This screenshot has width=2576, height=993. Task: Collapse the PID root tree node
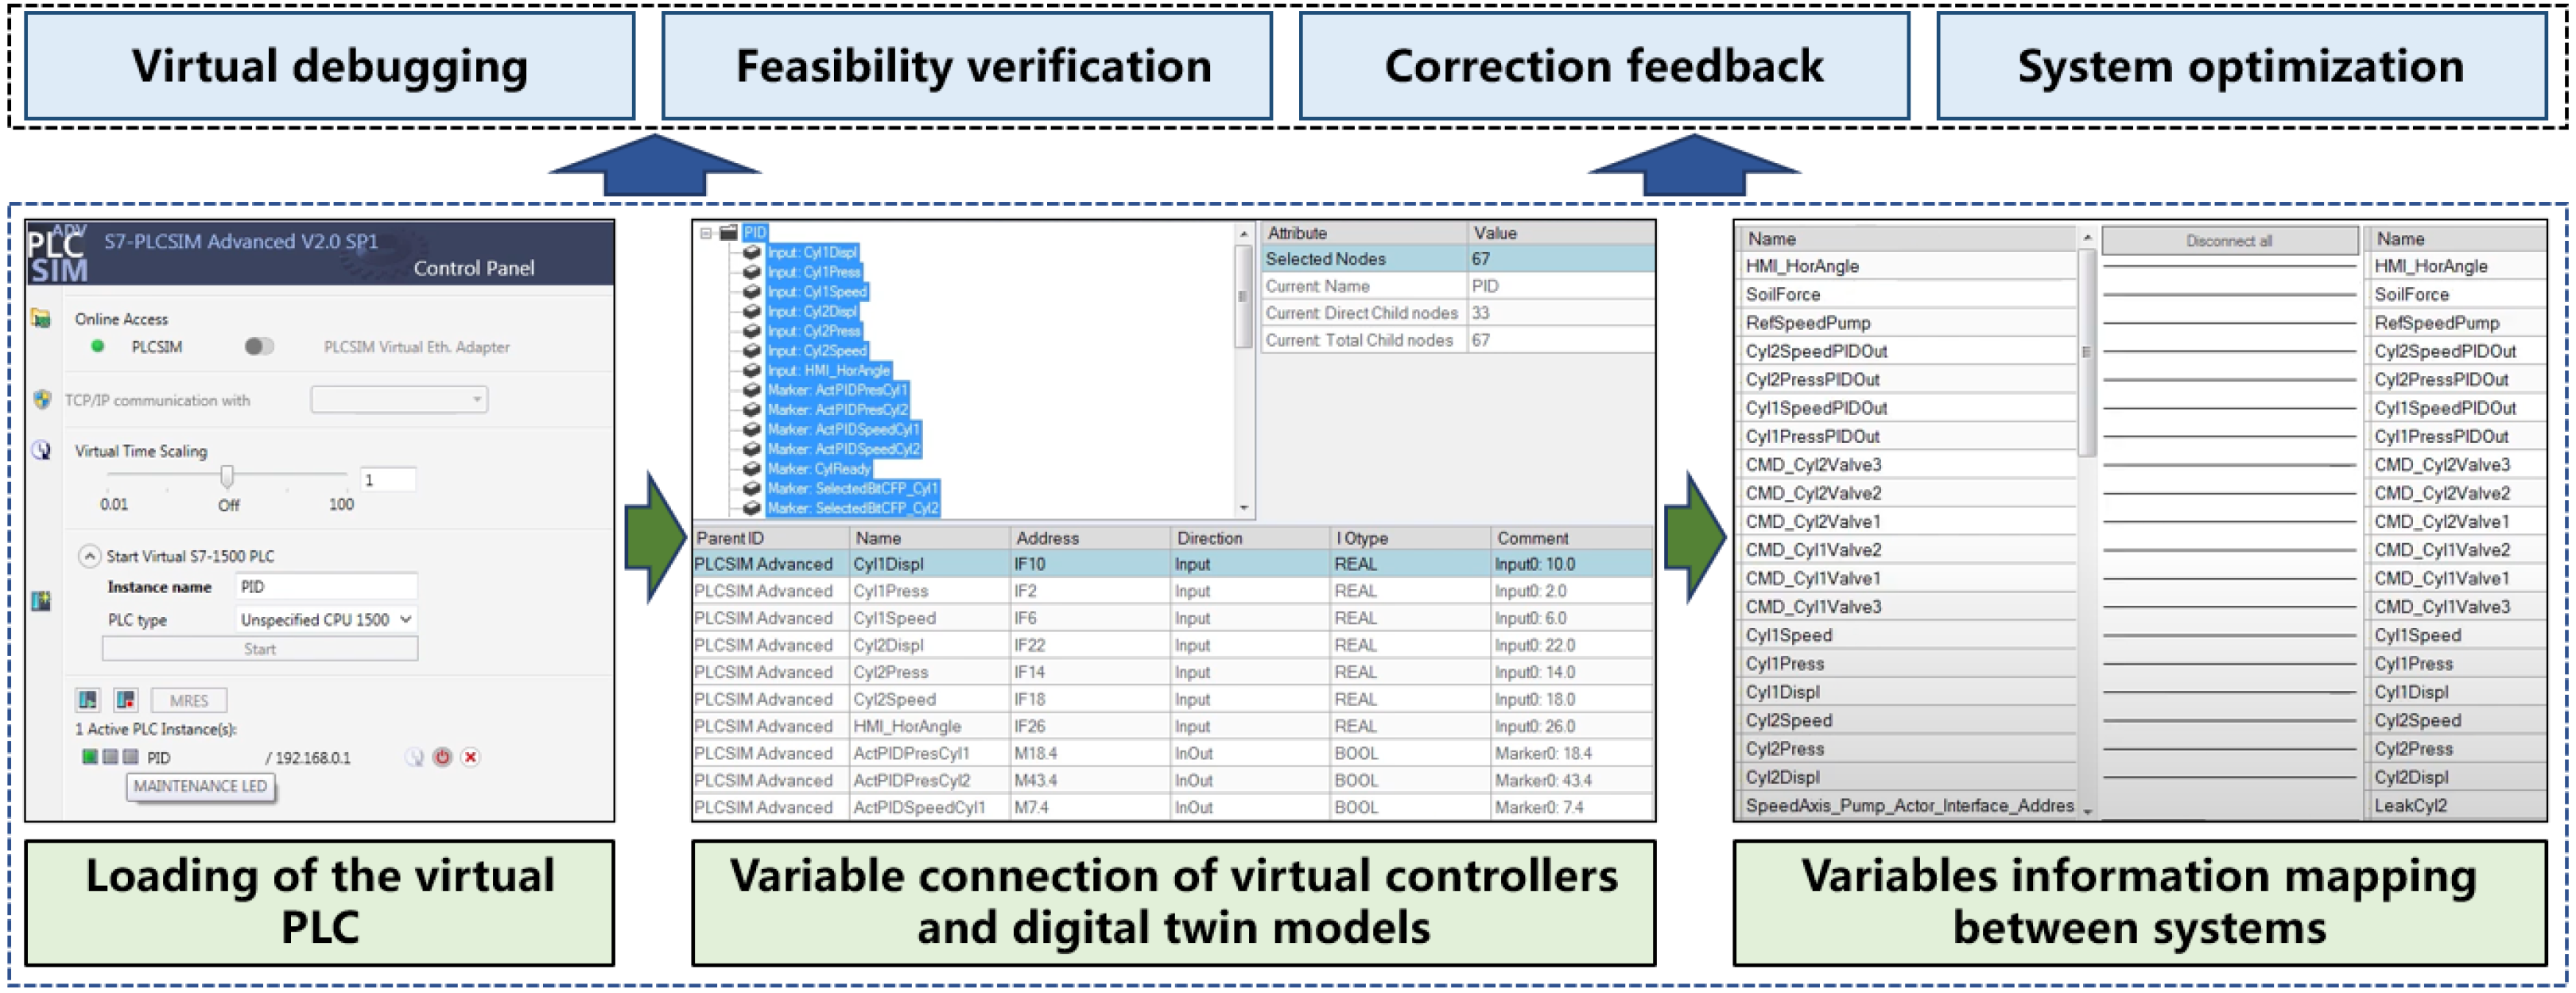pyautogui.click(x=706, y=233)
